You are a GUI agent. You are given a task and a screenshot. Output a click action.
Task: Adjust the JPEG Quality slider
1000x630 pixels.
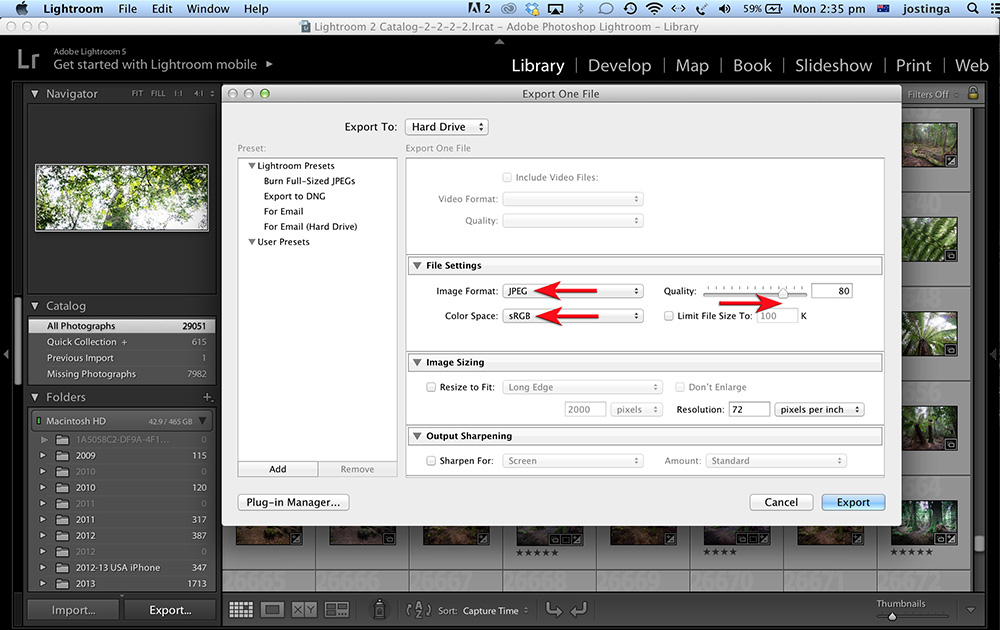point(783,293)
